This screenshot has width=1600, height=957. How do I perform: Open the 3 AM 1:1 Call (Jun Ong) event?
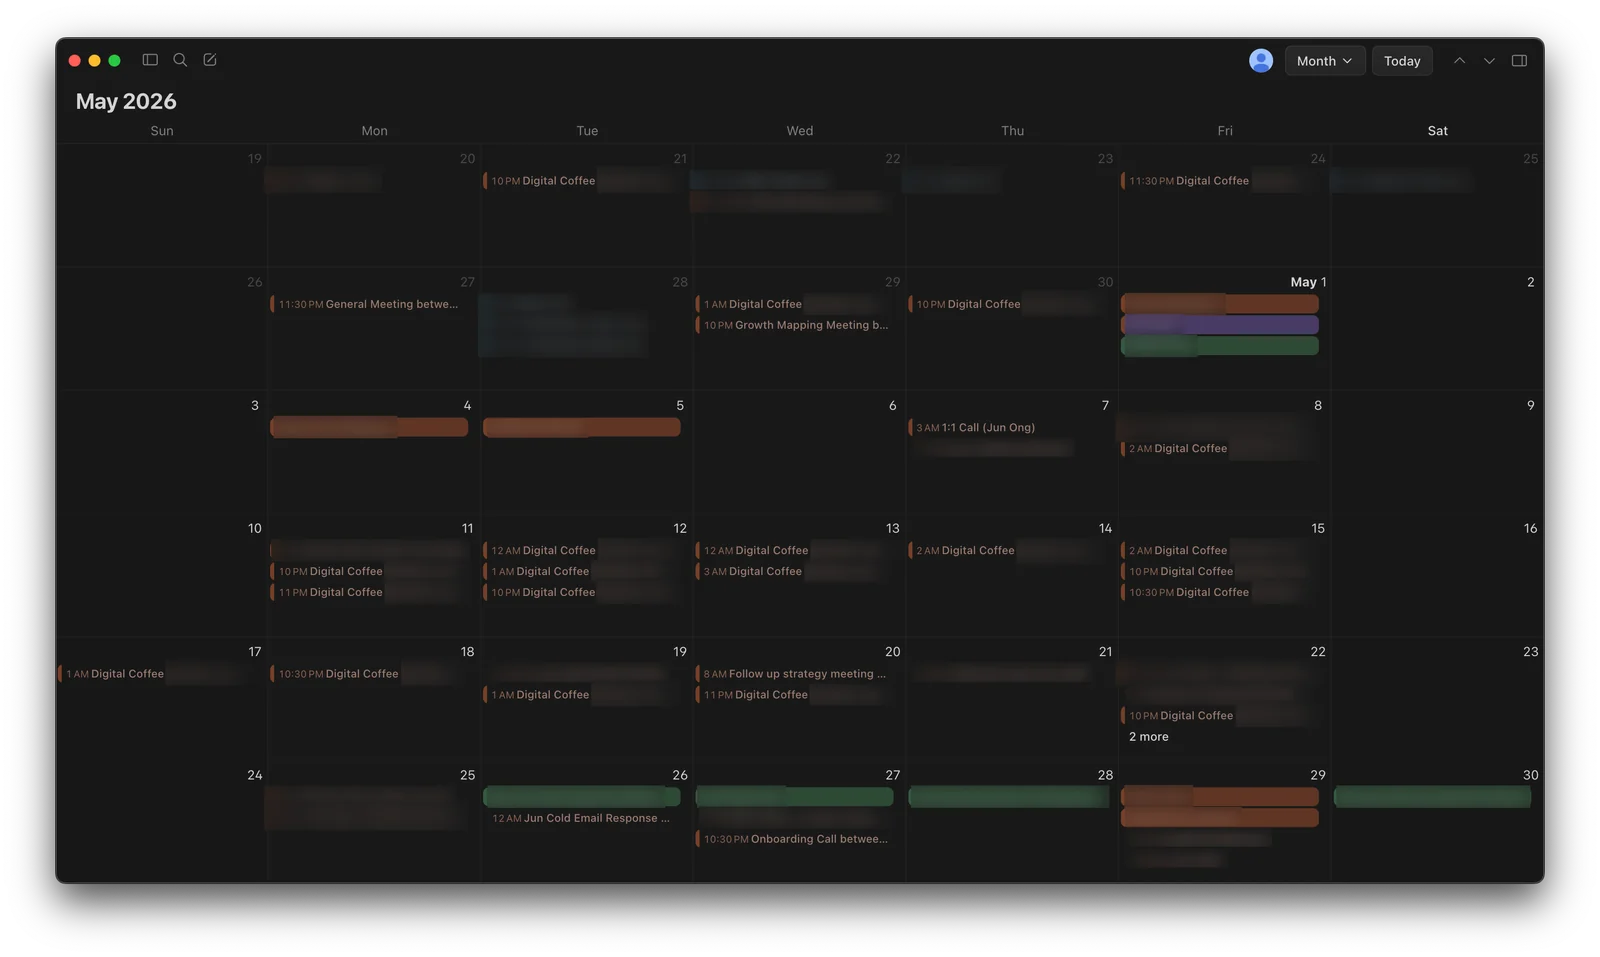click(x=1007, y=427)
